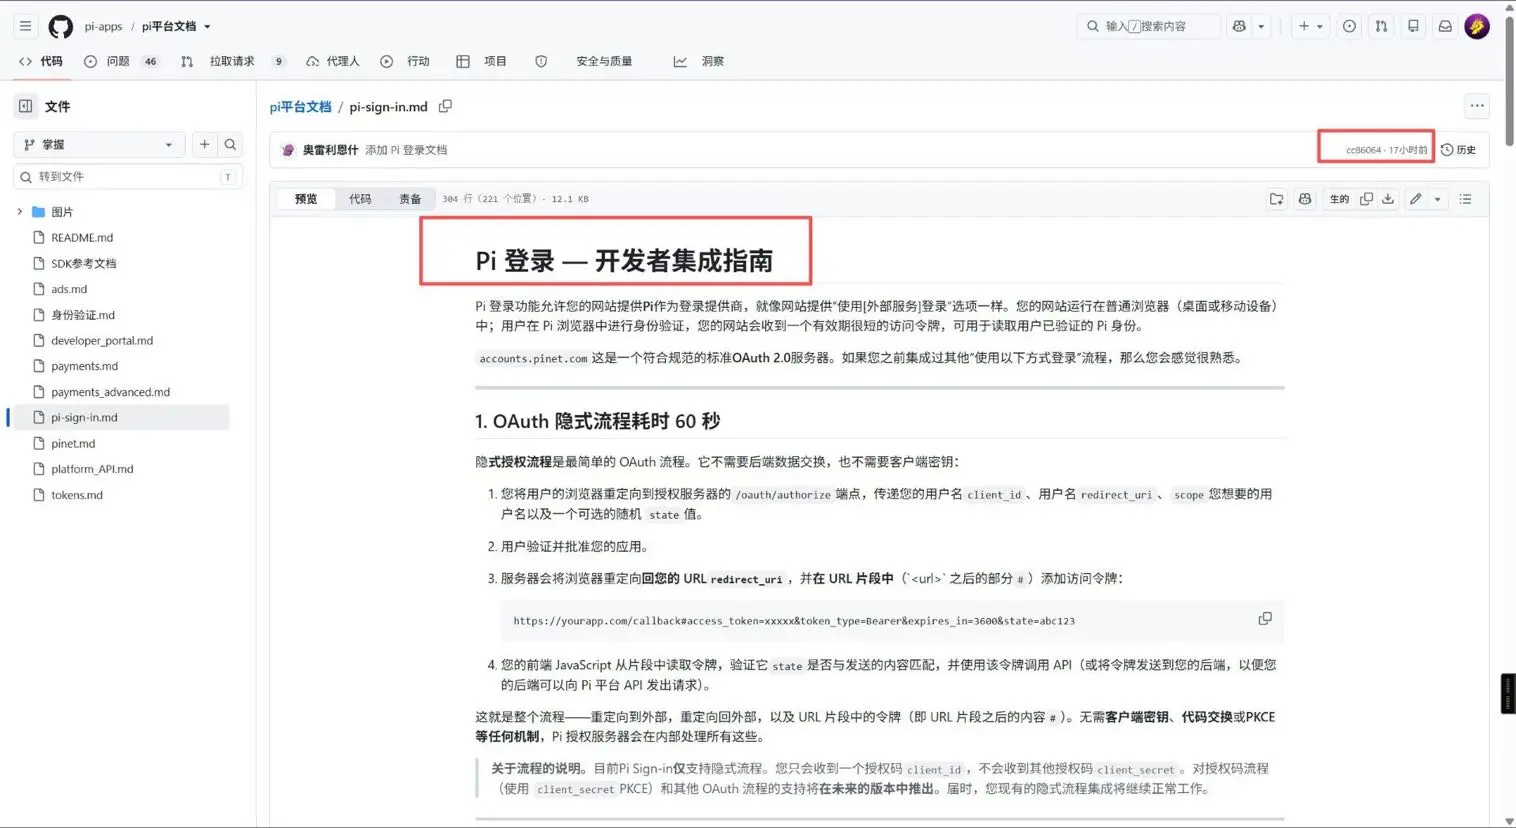The width and height of the screenshot is (1516, 828).
Task: Open the create-new plus menu
Action: tap(1310, 26)
